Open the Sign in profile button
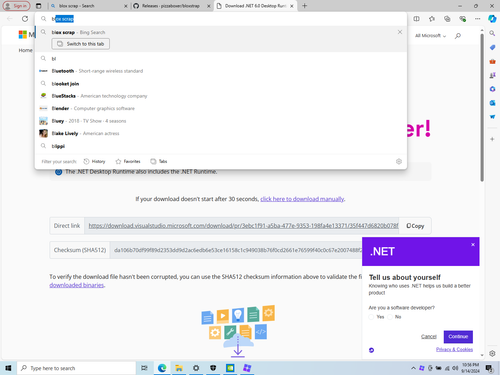Image resolution: width=500 pixels, height=375 pixels. [x=16, y=6]
